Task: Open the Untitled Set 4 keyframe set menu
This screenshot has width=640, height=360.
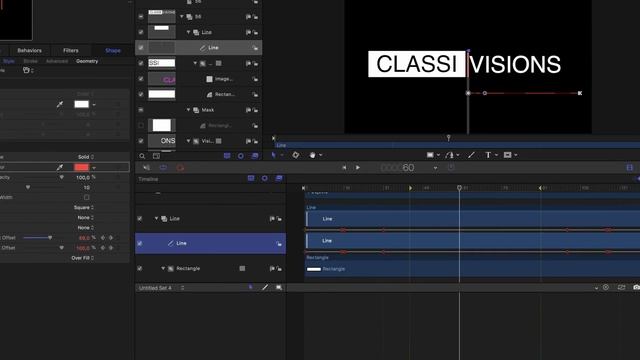Action: tap(161, 288)
